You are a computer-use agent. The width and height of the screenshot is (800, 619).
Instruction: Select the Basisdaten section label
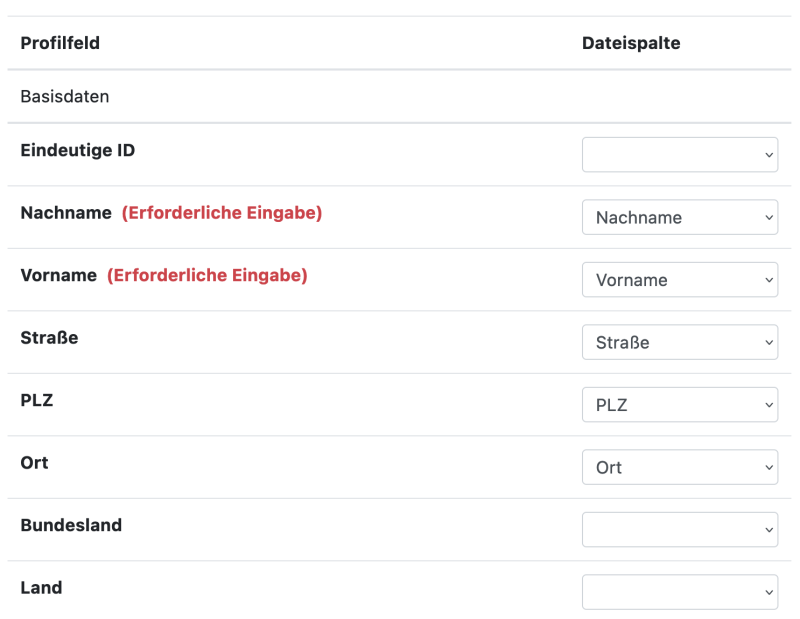click(63, 96)
